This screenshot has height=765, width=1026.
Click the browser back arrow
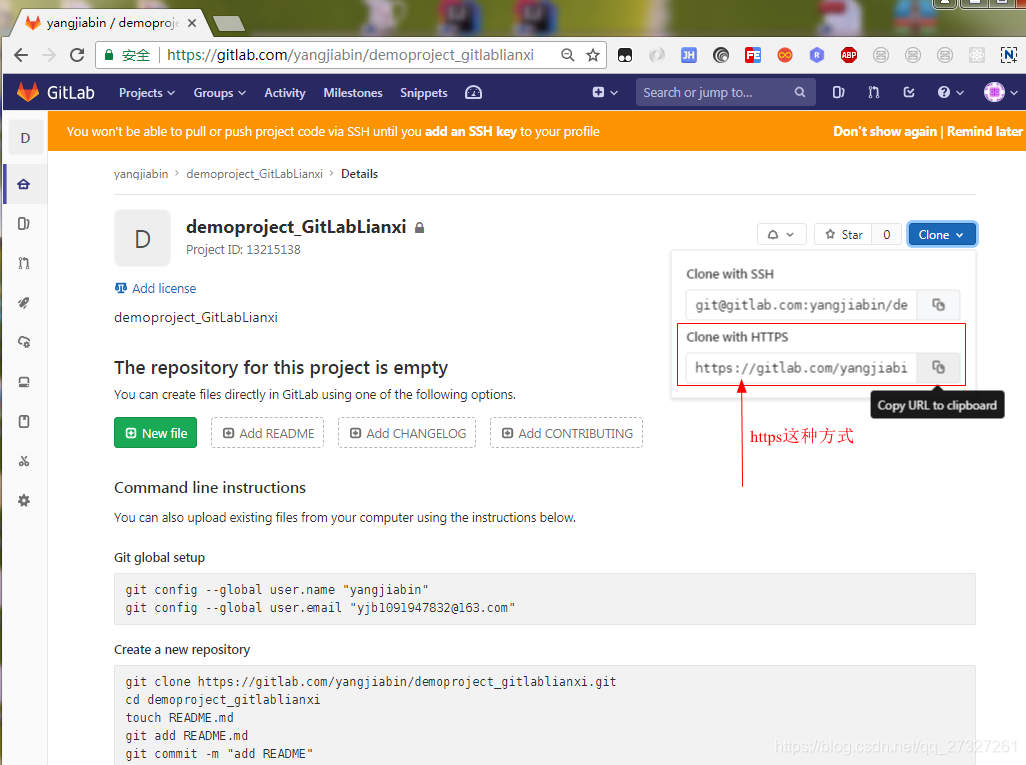point(21,55)
